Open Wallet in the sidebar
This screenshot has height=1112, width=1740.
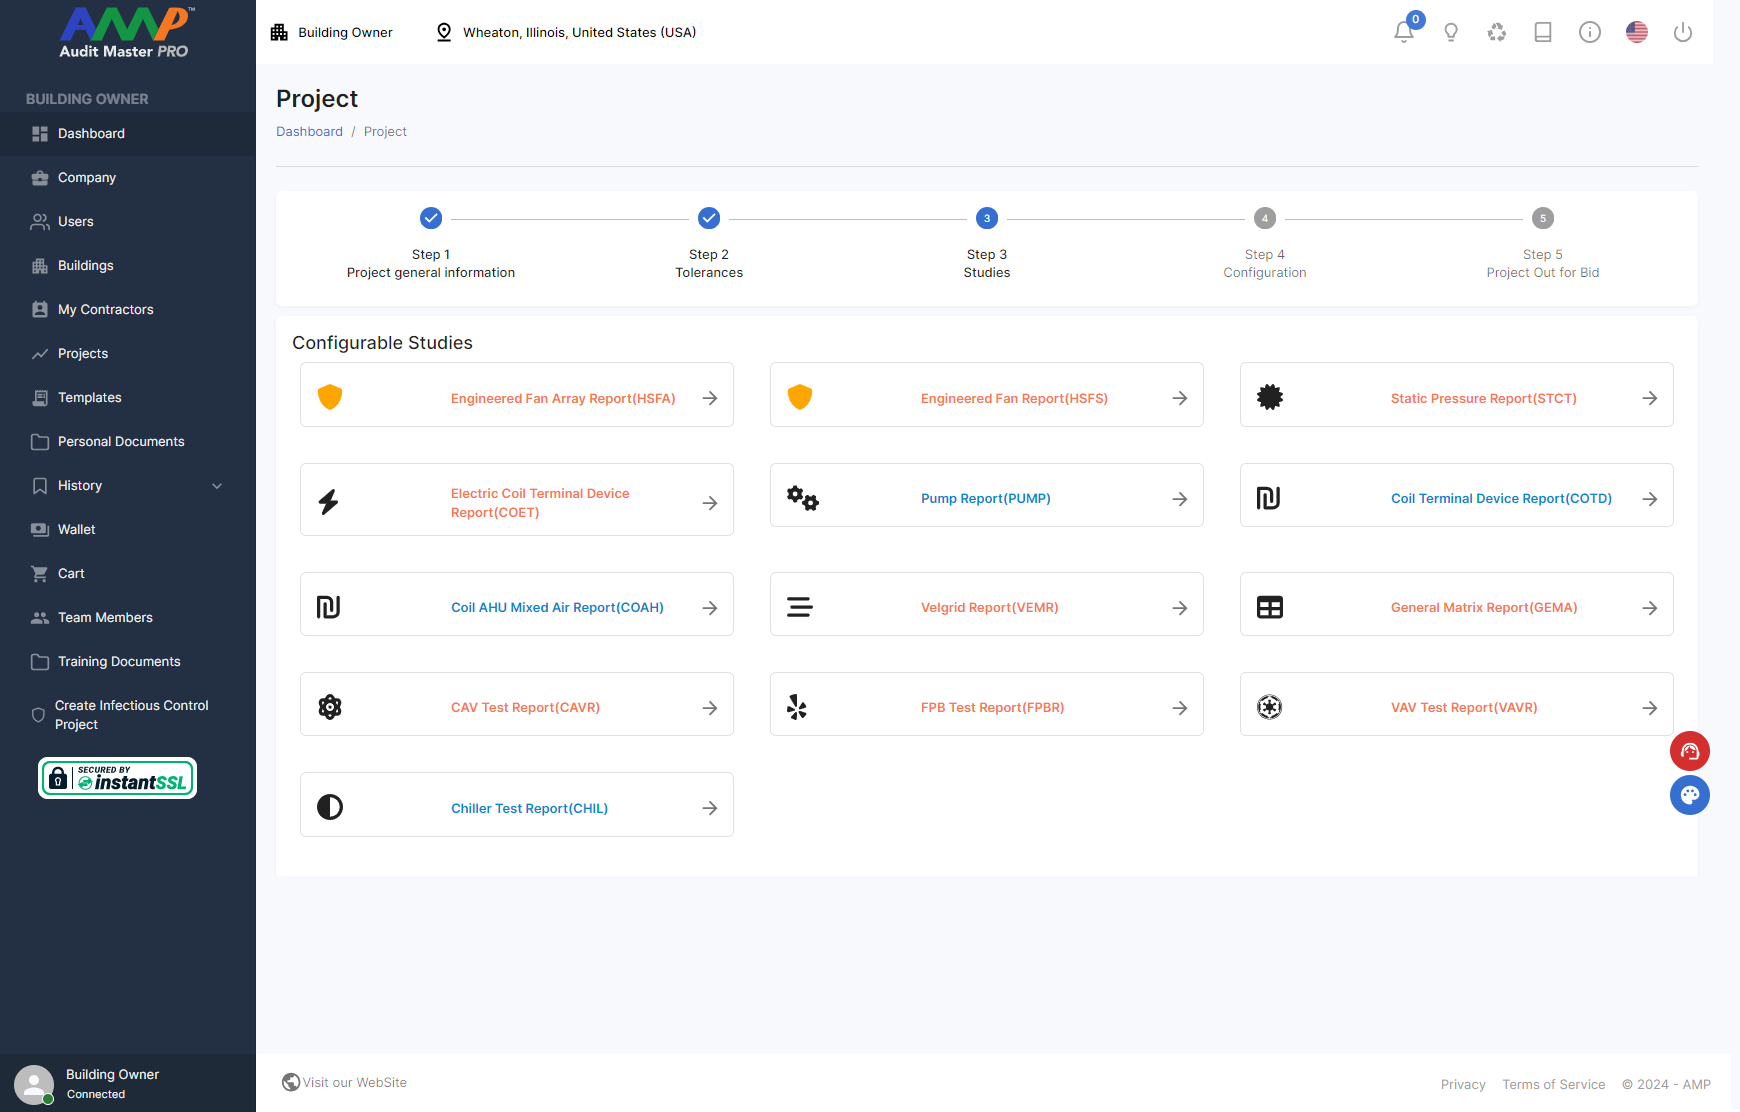pyautogui.click(x=76, y=529)
